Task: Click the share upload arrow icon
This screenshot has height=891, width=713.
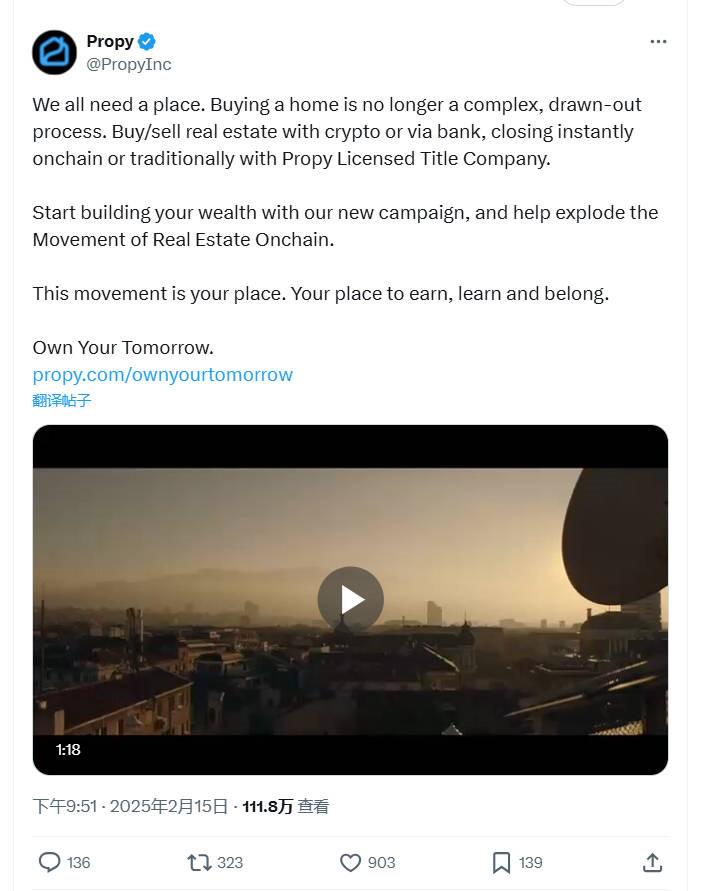Action: 652,862
